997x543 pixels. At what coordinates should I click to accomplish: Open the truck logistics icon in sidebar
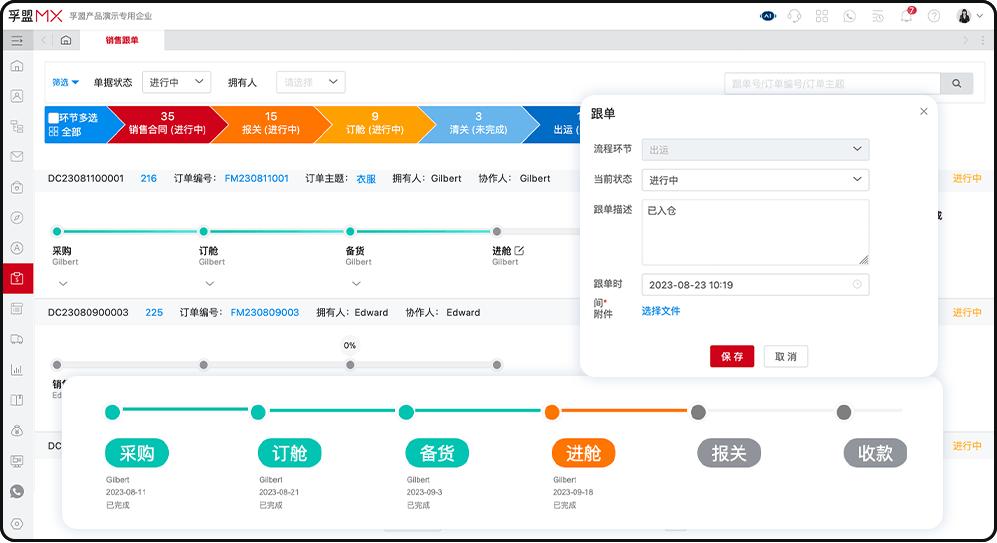tap(17, 339)
